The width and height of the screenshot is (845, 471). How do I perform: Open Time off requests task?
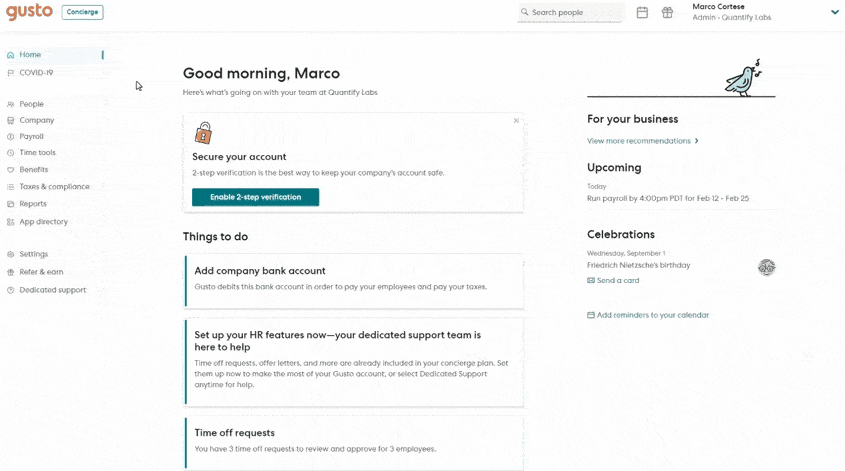click(x=354, y=442)
